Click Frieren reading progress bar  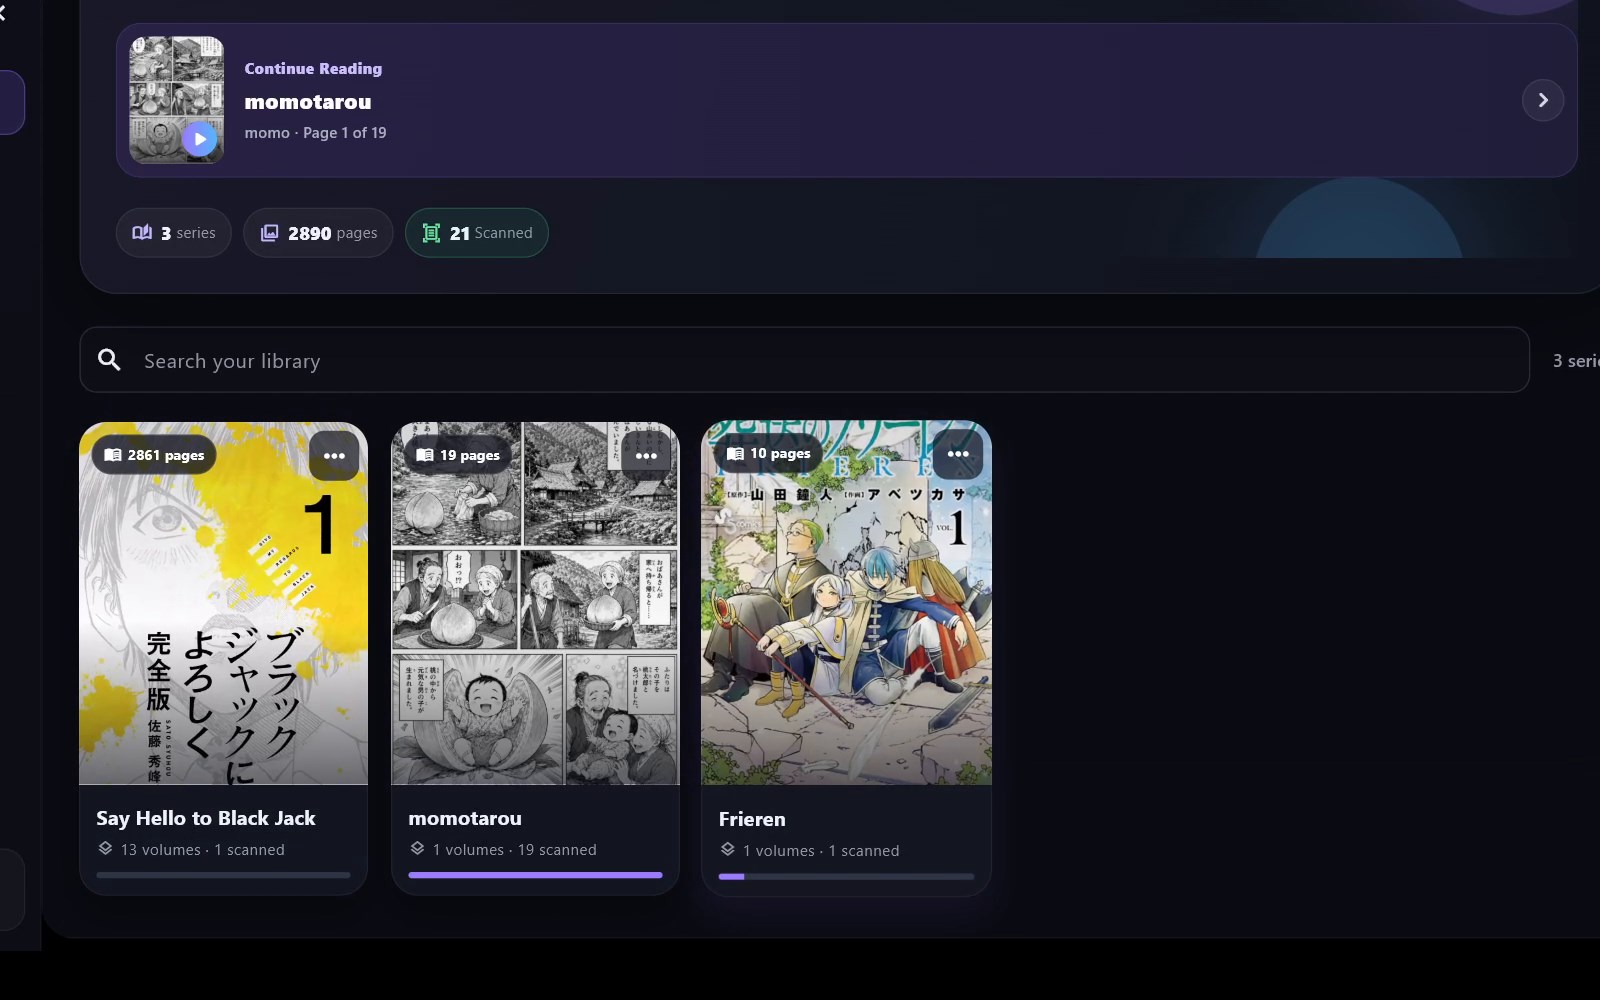point(846,876)
